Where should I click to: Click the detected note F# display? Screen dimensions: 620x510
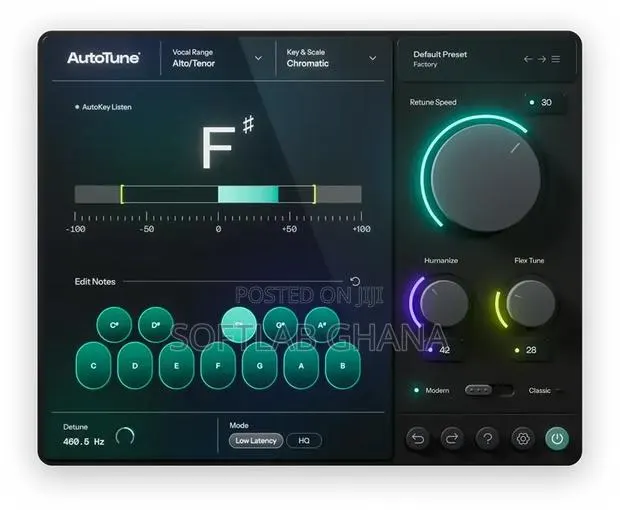point(227,143)
